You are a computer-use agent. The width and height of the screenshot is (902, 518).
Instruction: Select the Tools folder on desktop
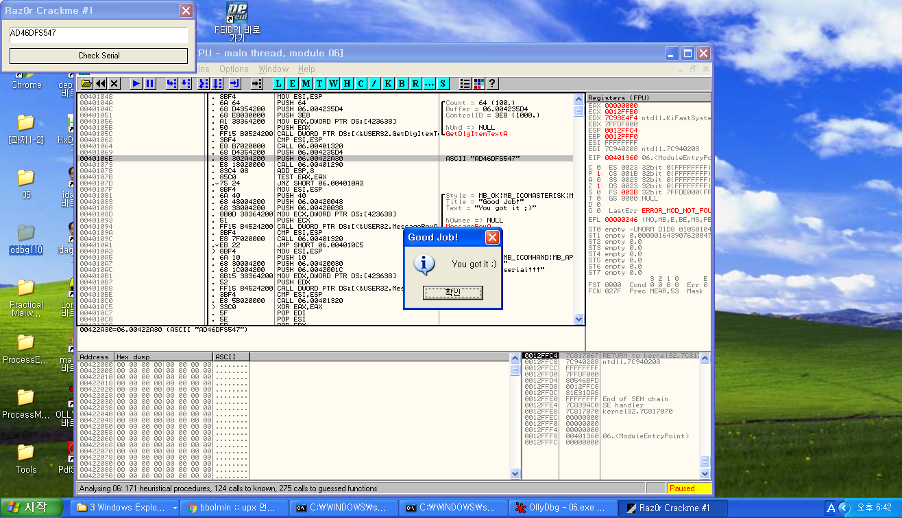point(26,459)
